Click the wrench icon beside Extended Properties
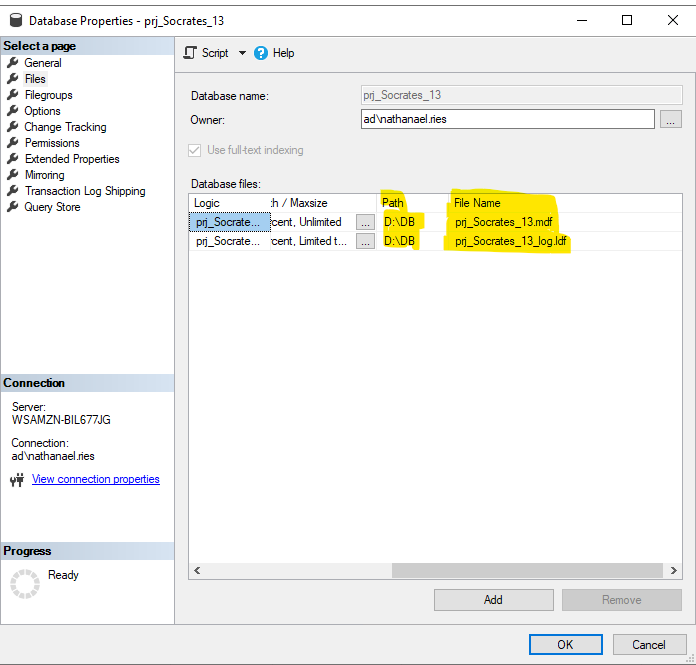 [13, 158]
